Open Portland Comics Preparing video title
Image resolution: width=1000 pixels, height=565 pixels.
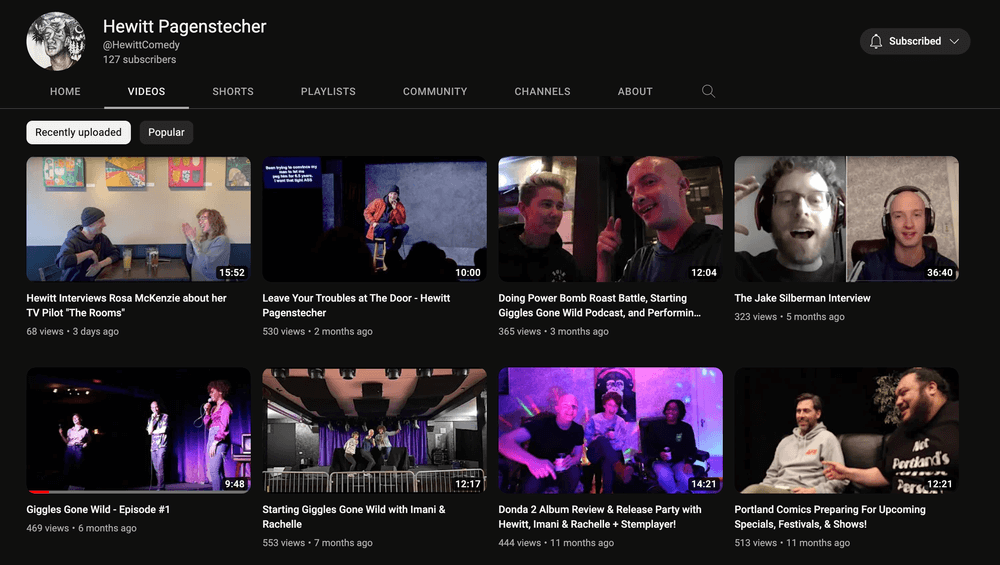click(829, 510)
